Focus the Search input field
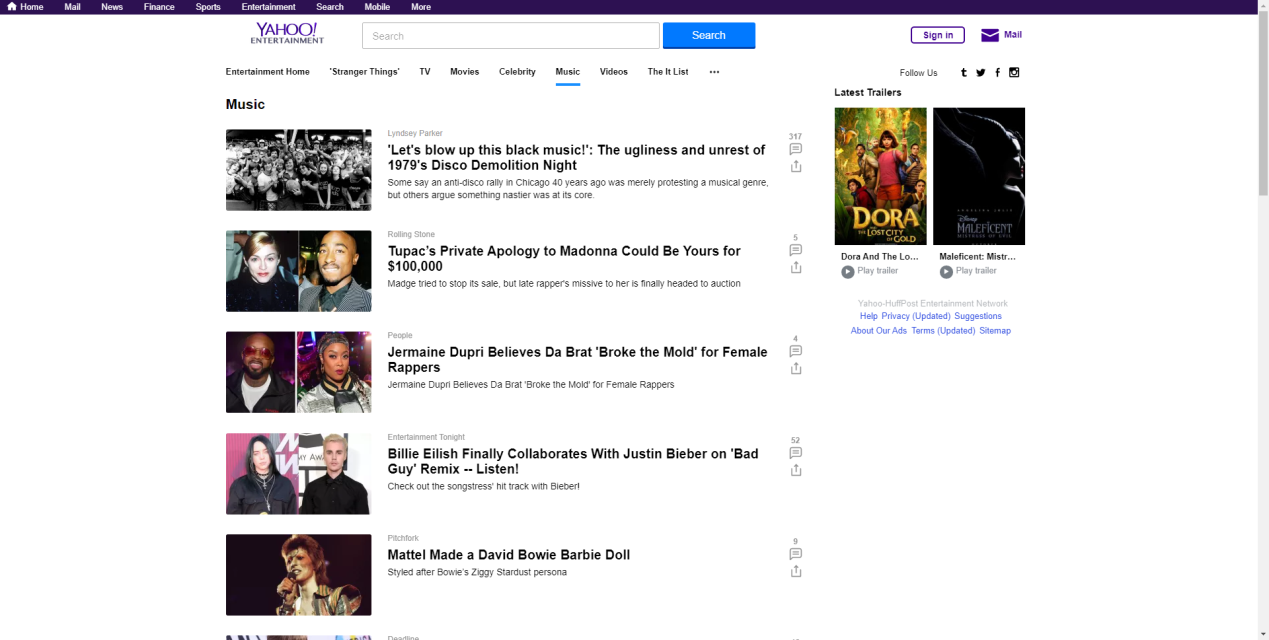The width and height of the screenshot is (1269, 640). click(511, 35)
